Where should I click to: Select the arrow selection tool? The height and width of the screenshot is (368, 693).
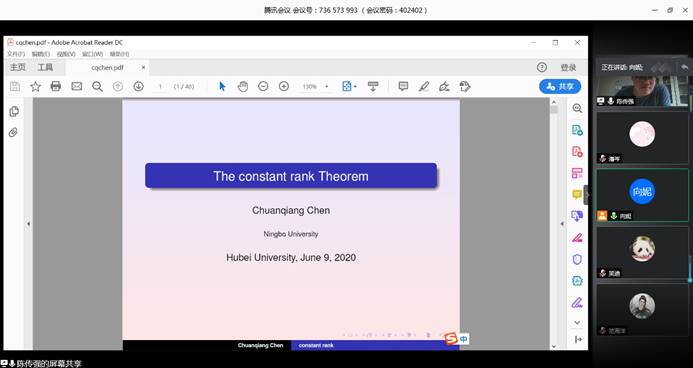[x=222, y=86]
